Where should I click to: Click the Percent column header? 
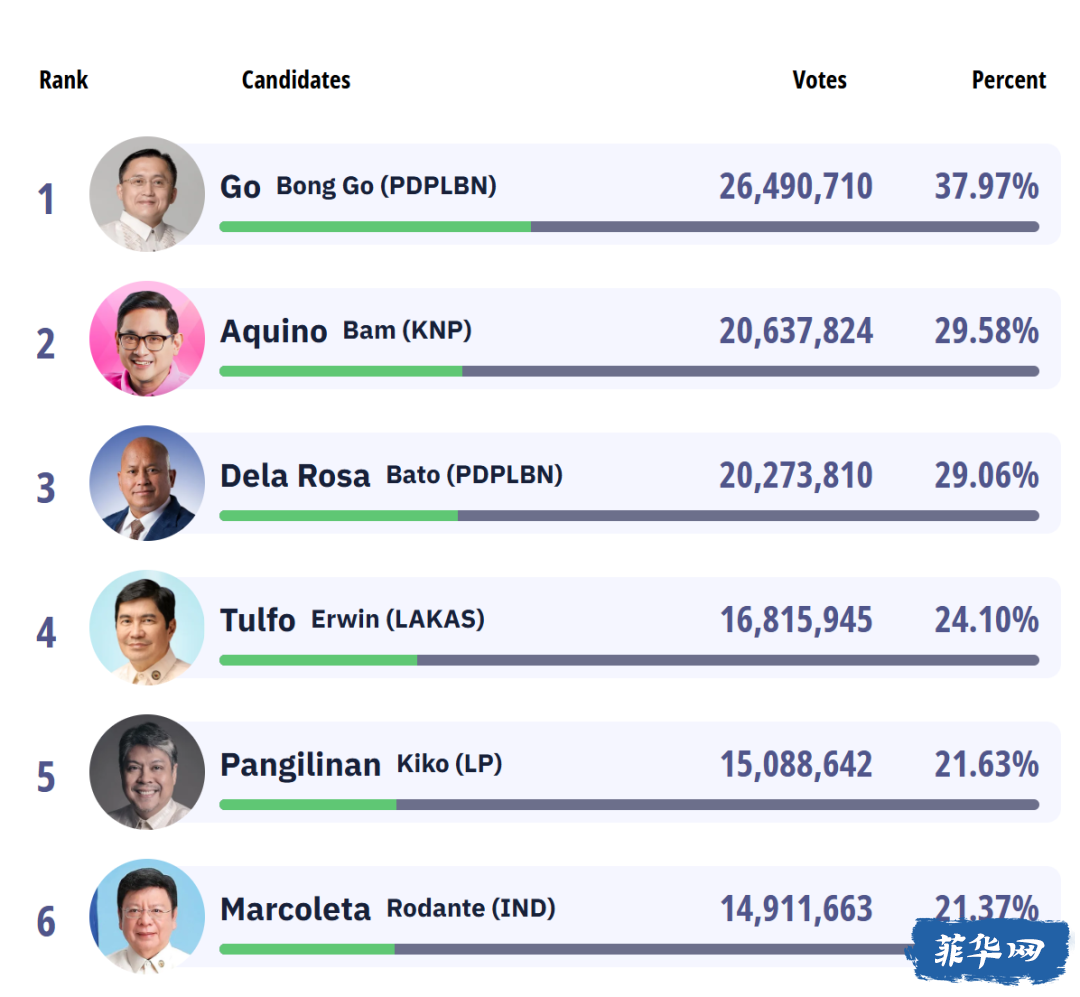[1009, 80]
